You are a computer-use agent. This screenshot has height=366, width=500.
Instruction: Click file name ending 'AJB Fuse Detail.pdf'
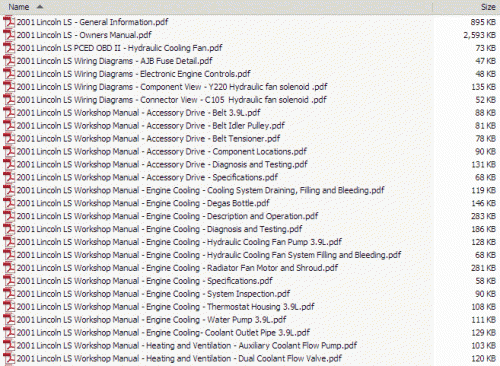[114, 61]
